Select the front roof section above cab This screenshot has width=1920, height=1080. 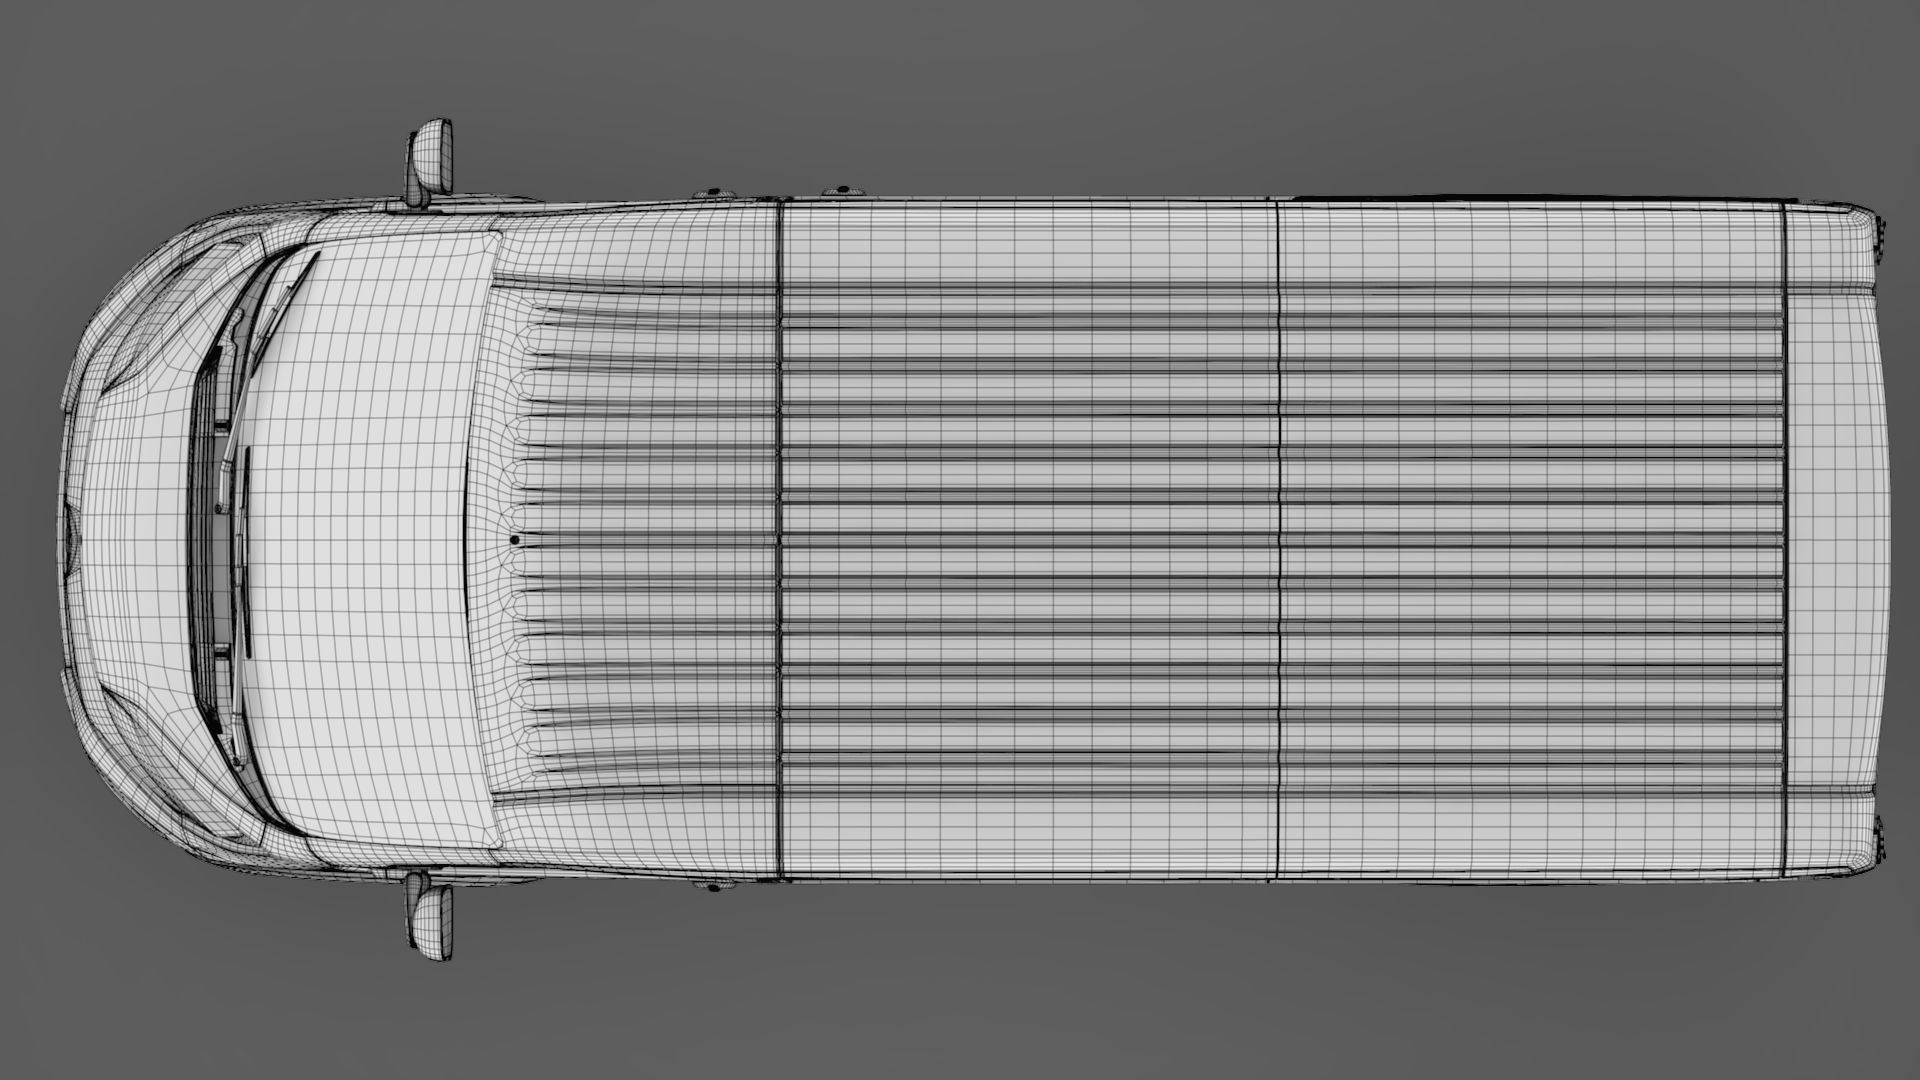click(640, 540)
